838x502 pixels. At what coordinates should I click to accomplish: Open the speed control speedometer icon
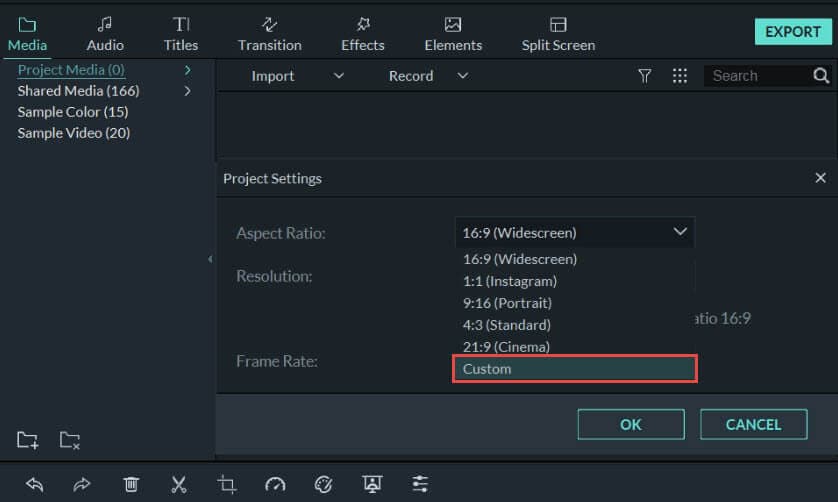point(275,484)
